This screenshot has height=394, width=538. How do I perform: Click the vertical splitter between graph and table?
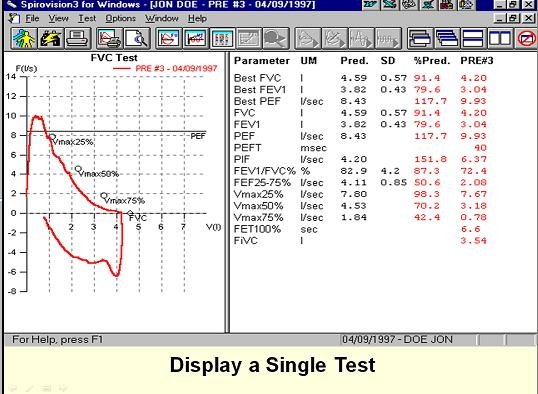227,192
